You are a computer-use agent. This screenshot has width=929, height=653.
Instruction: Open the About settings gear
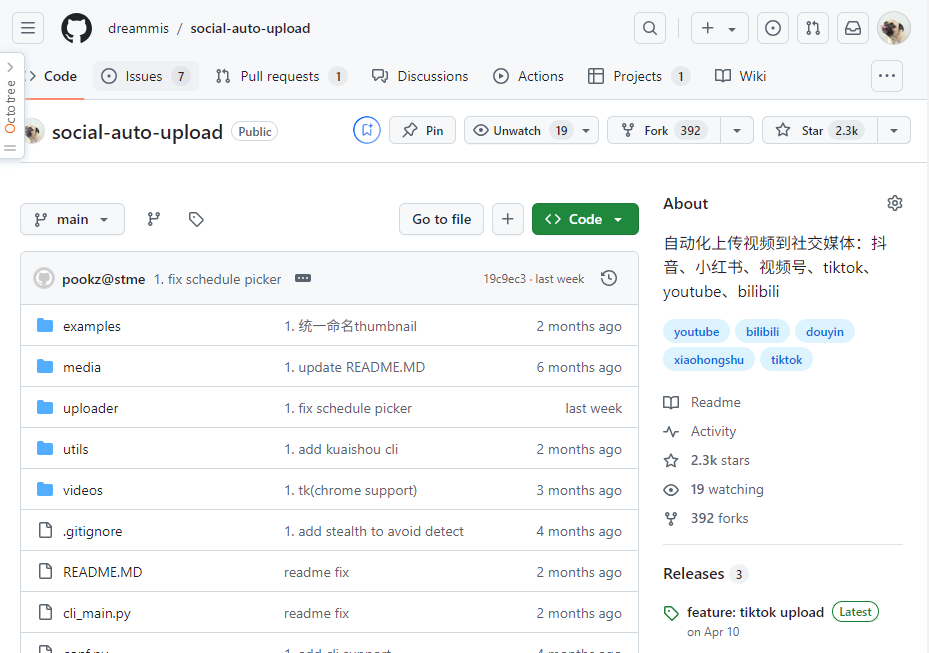[x=894, y=203]
